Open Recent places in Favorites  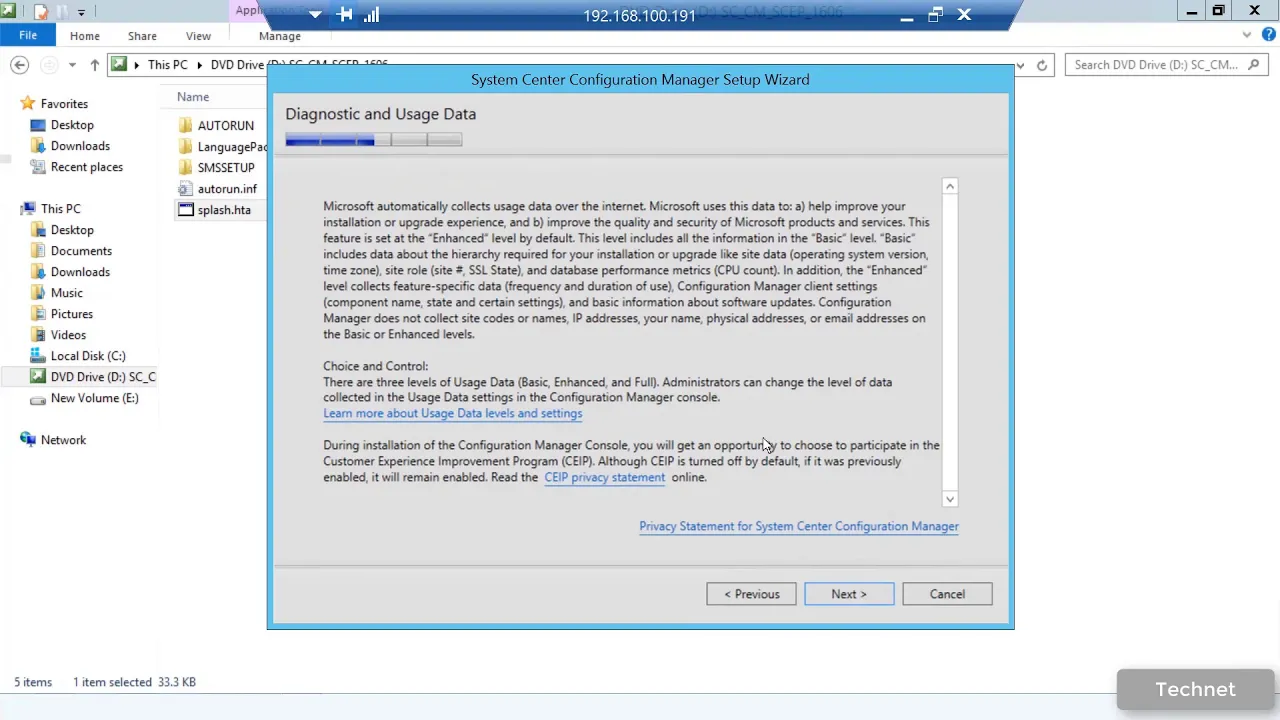pyautogui.click(x=87, y=167)
